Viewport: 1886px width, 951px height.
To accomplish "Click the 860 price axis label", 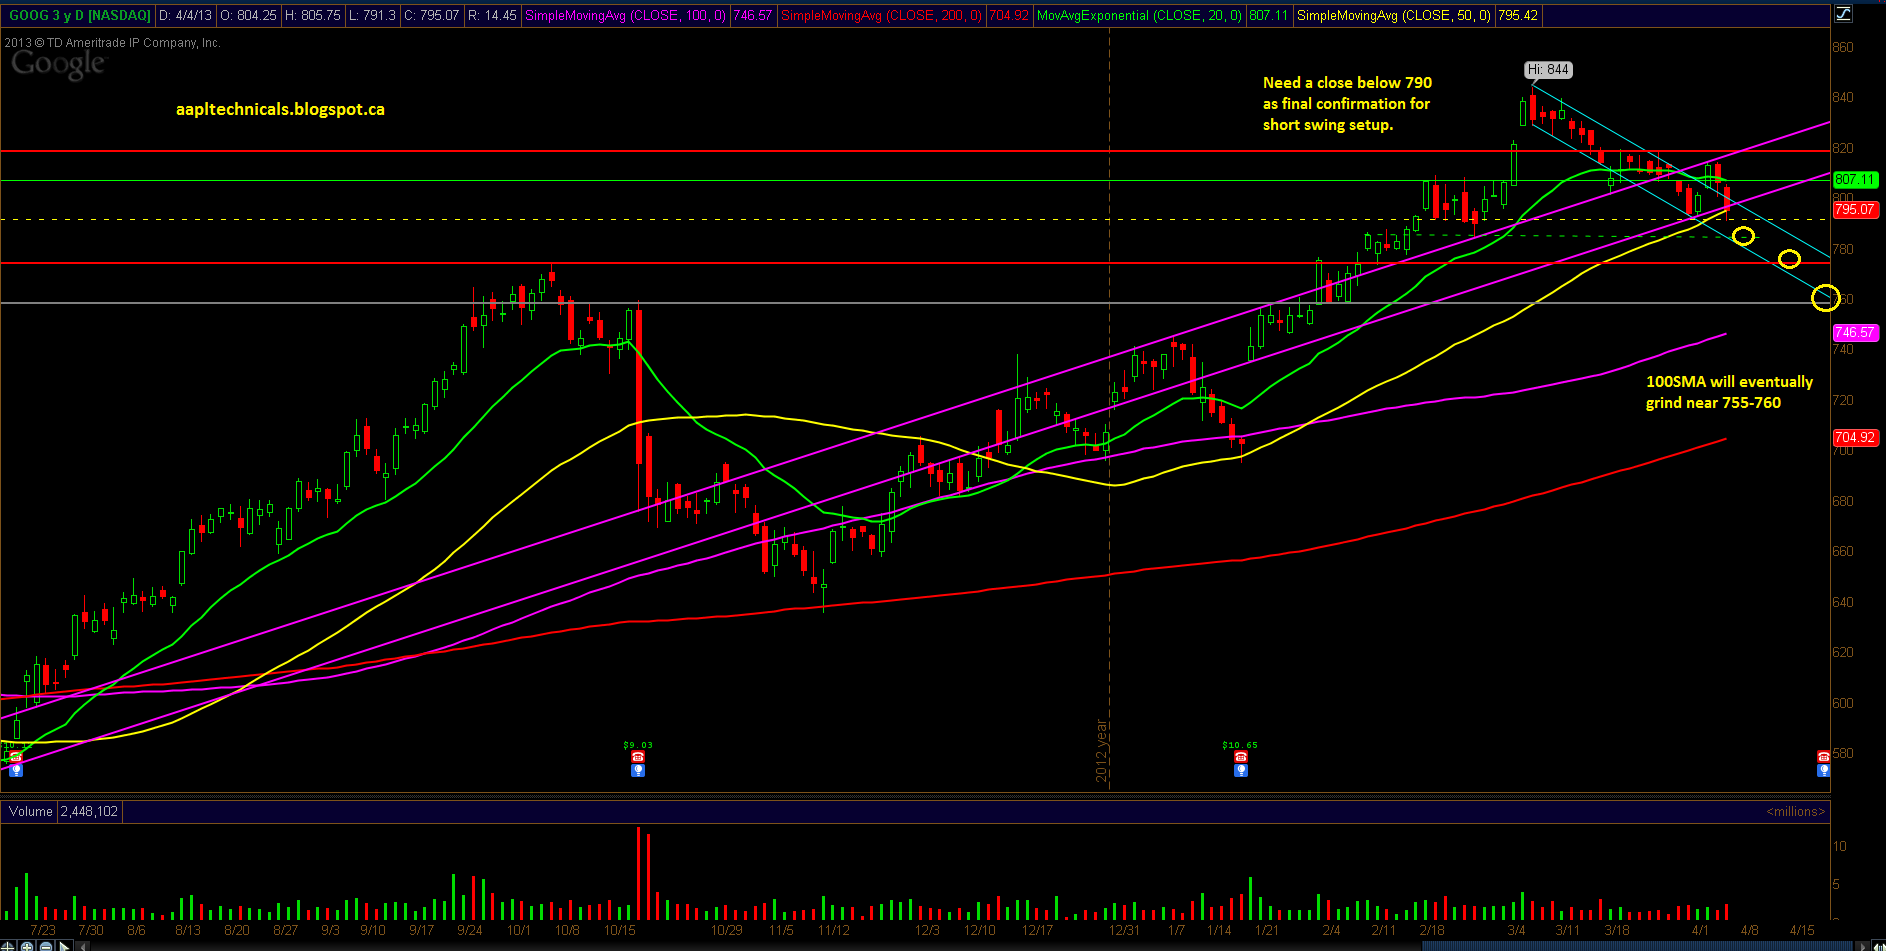I will [1843, 47].
